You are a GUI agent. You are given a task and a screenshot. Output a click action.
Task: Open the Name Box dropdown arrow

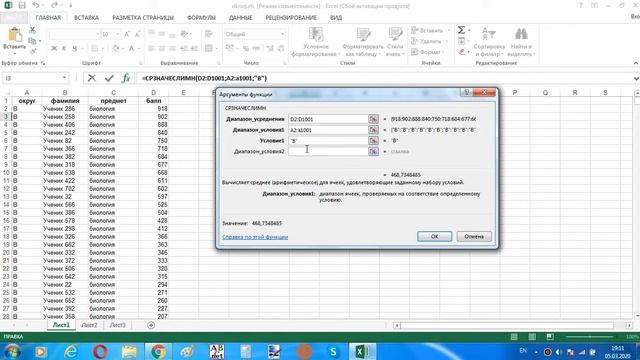[x=64, y=78]
